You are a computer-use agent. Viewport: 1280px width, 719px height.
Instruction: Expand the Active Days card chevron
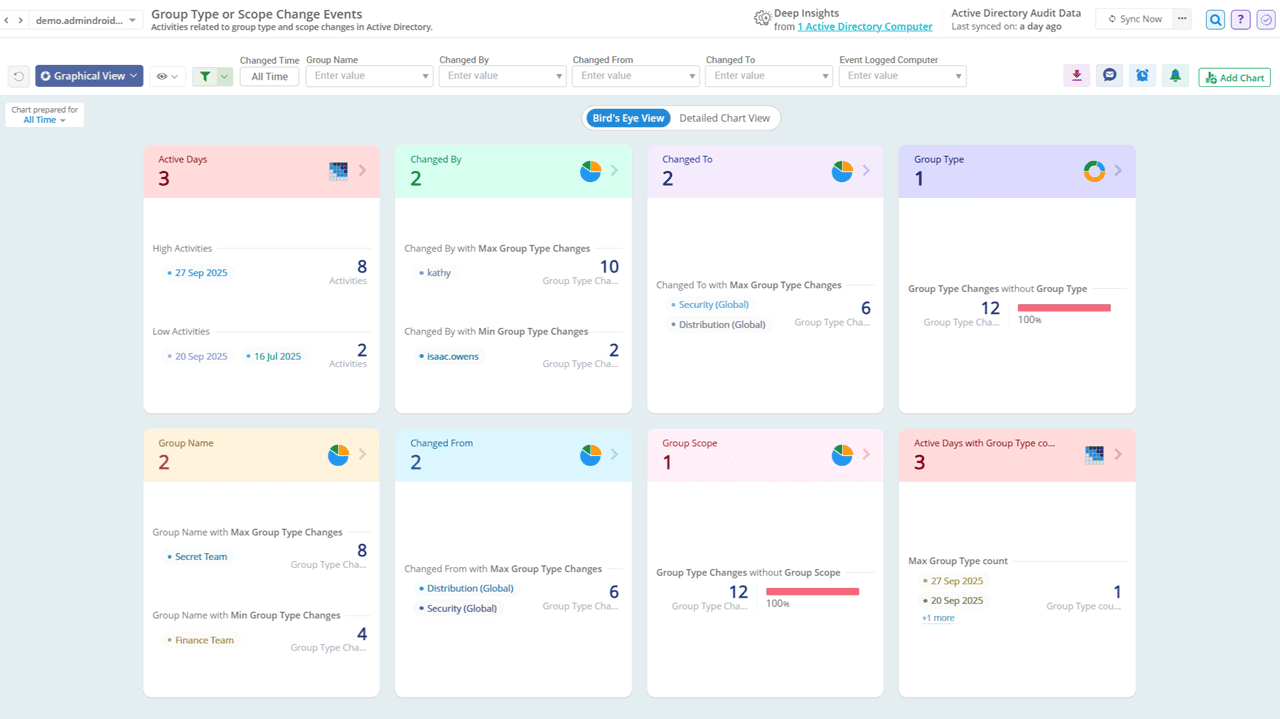pos(363,171)
